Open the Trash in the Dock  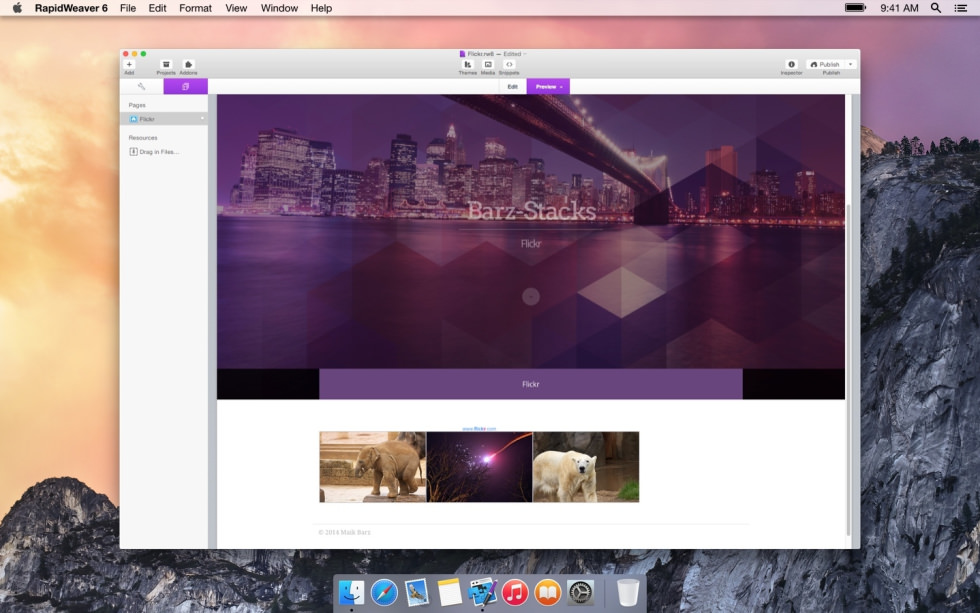(x=628, y=592)
